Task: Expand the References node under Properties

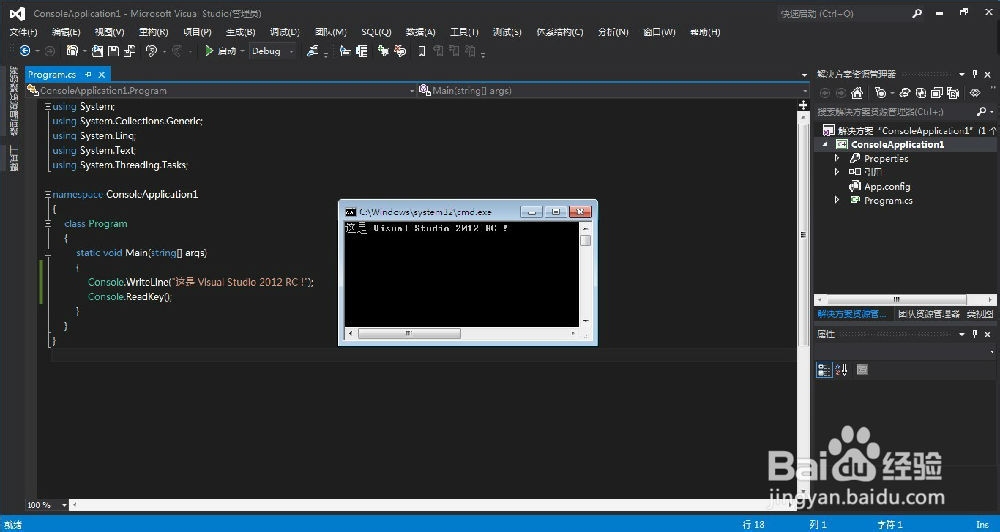Action: click(837, 172)
